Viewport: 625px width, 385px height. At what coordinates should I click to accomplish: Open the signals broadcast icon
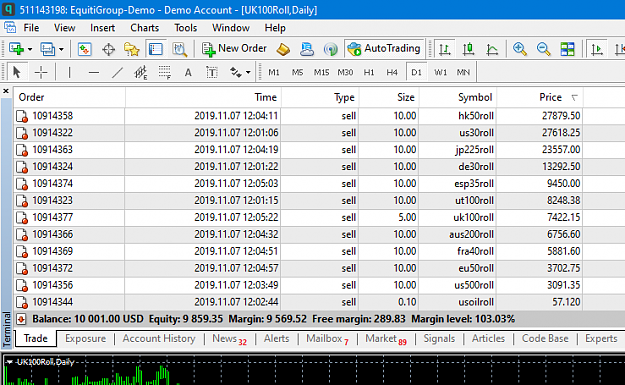pyautogui.click(x=330, y=49)
